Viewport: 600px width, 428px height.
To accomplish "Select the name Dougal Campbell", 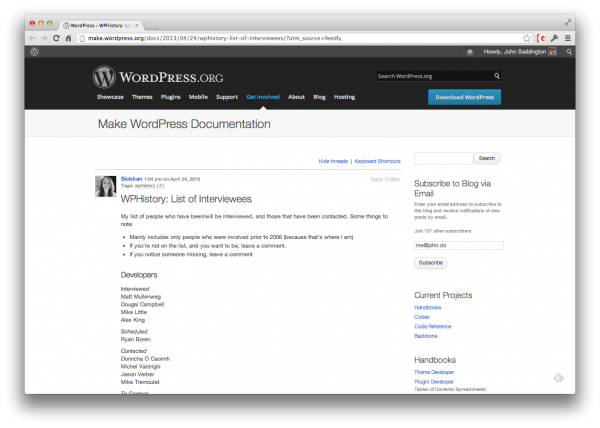I will coord(142,305).
